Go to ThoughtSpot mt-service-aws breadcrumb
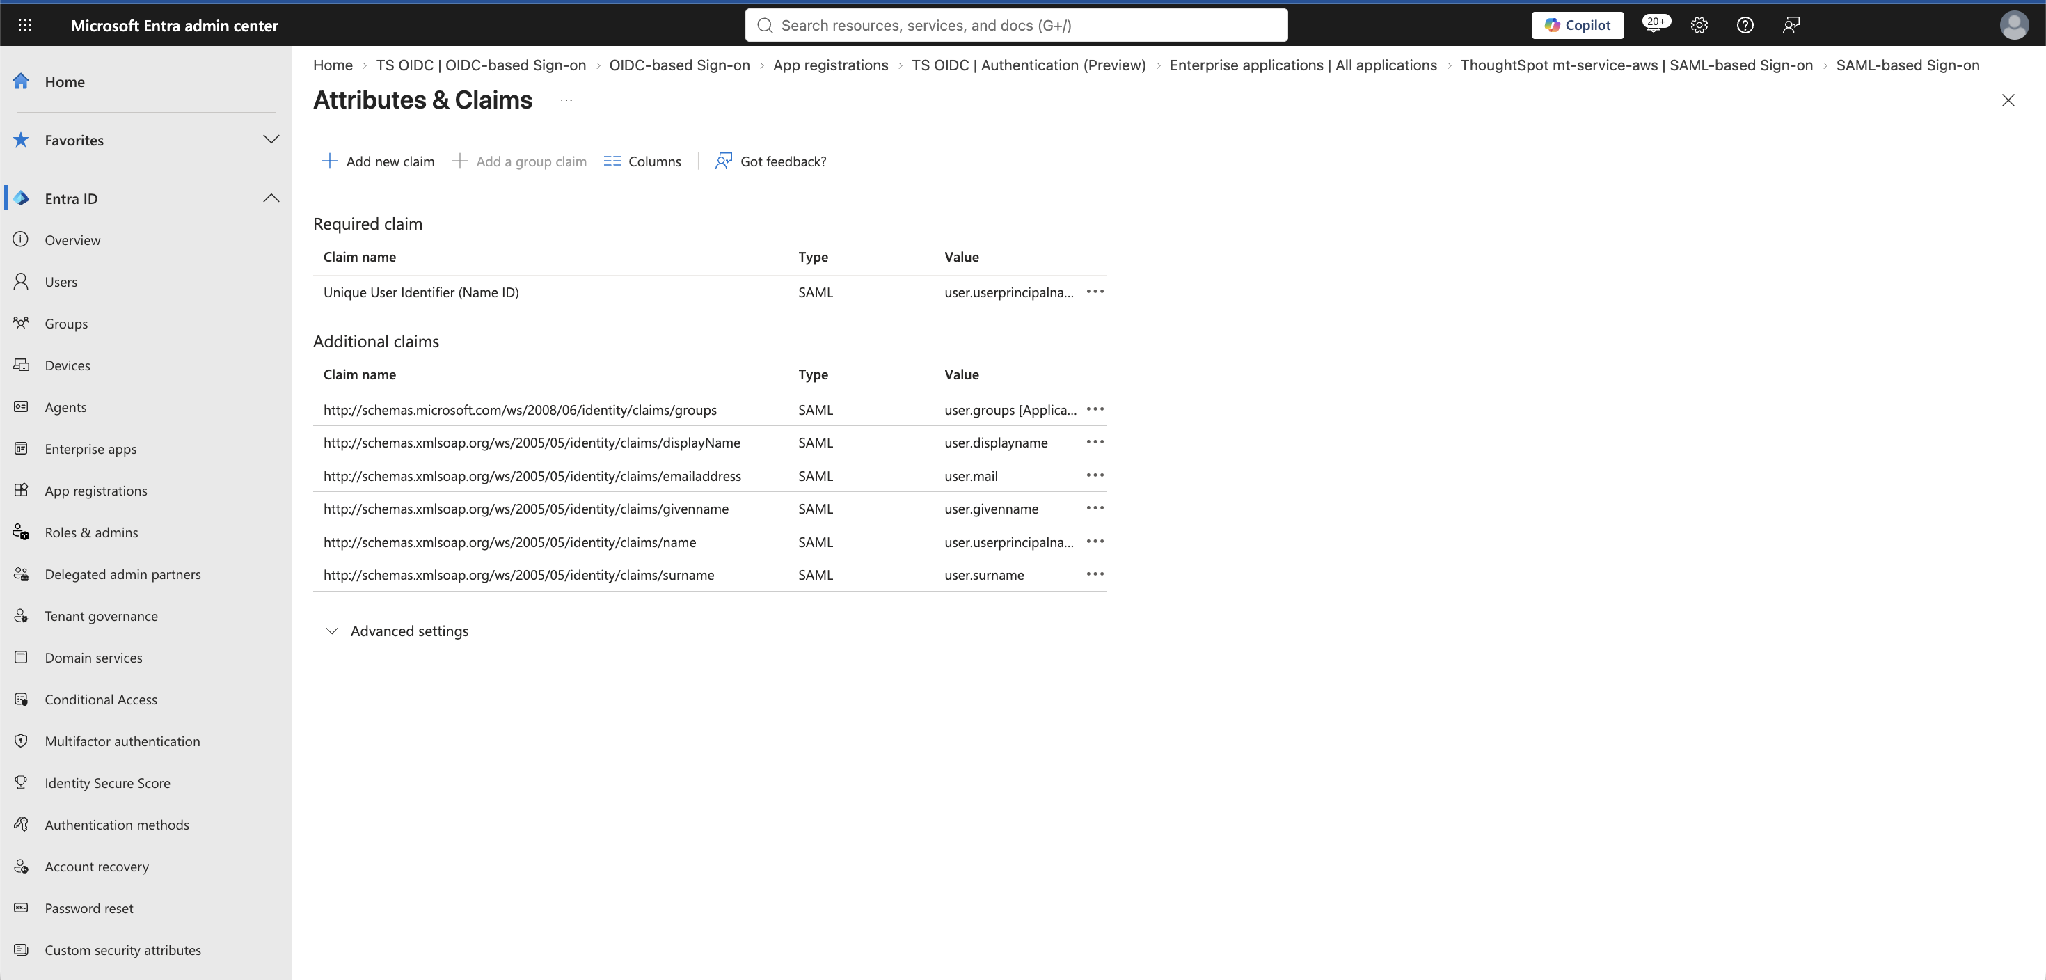 [1636, 65]
